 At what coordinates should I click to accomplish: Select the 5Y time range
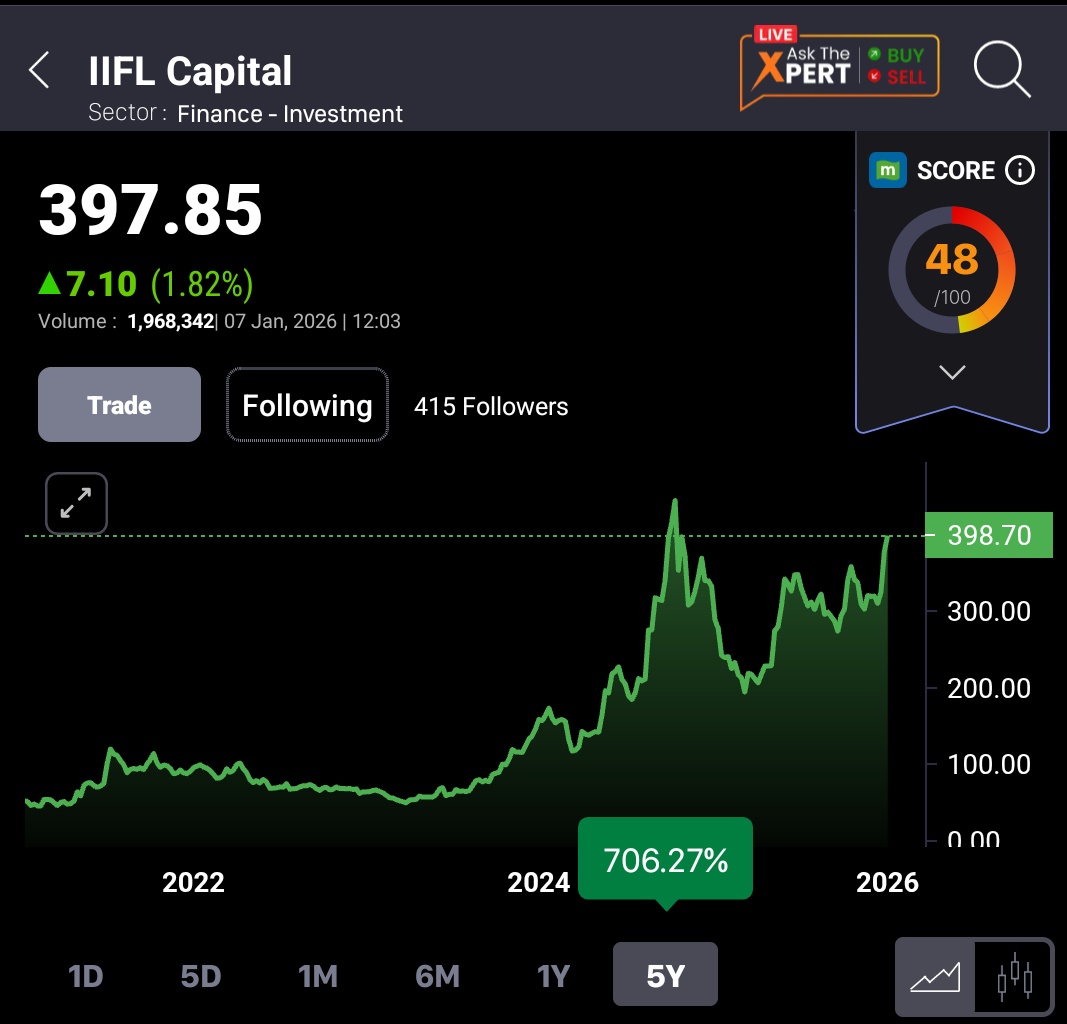tap(666, 974)
